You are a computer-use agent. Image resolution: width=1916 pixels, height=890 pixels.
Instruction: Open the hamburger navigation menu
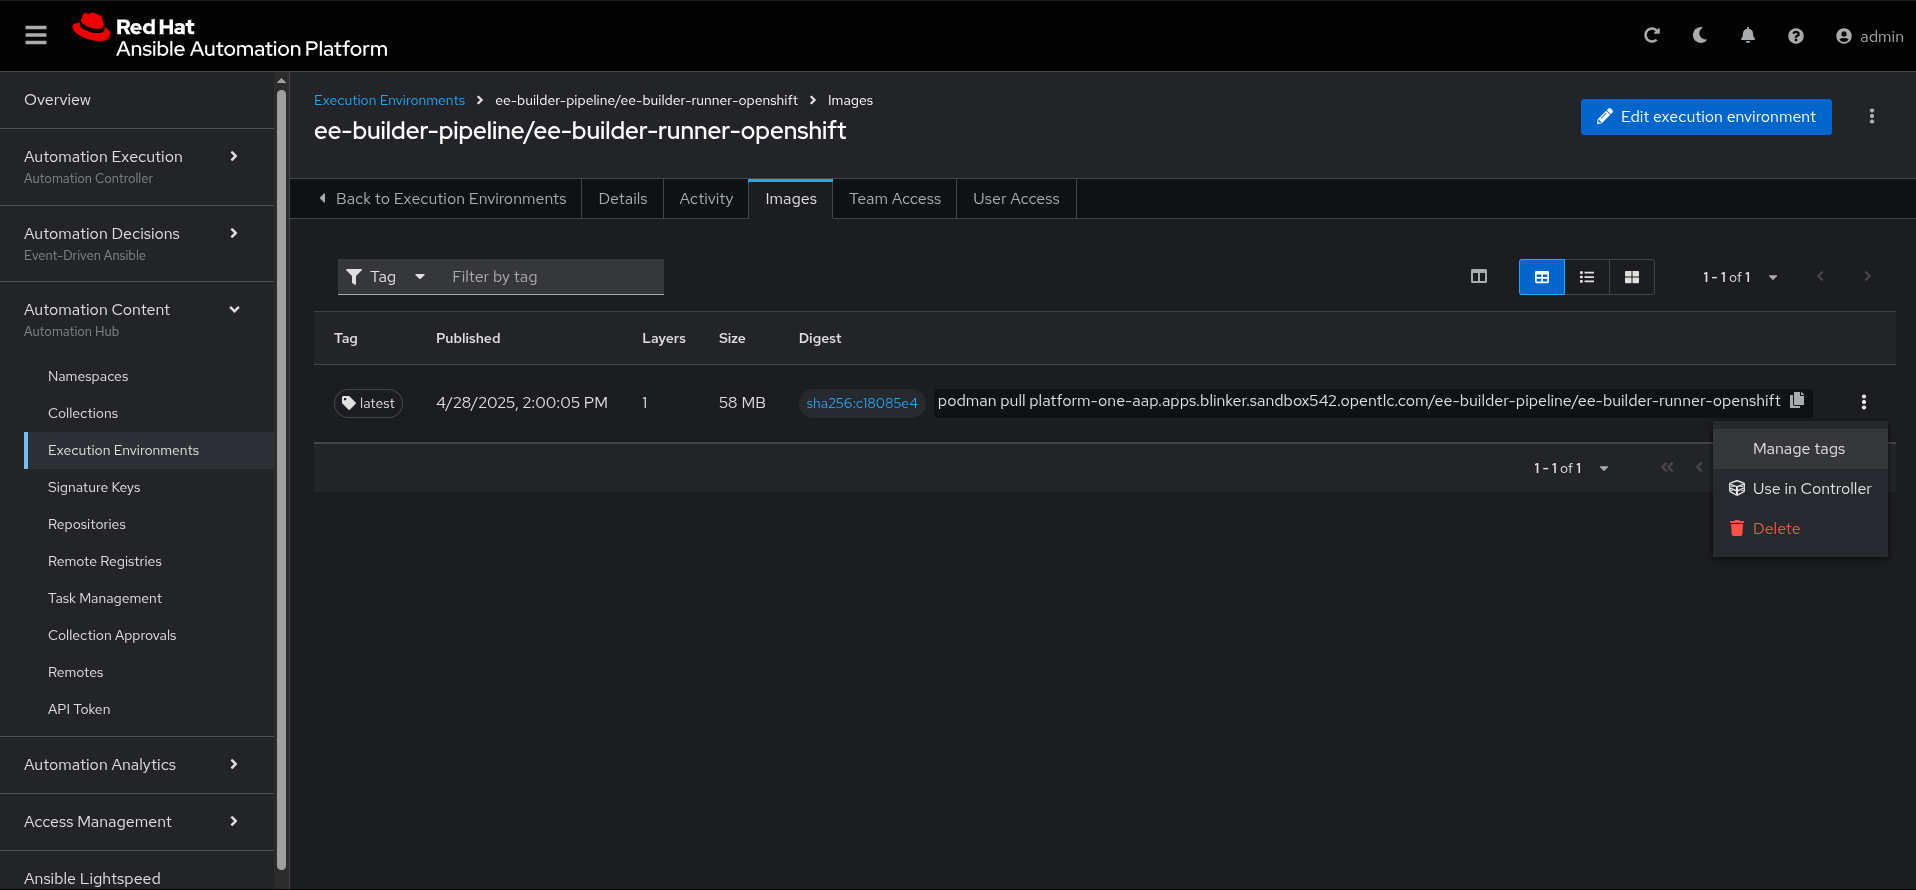[36, 36]
